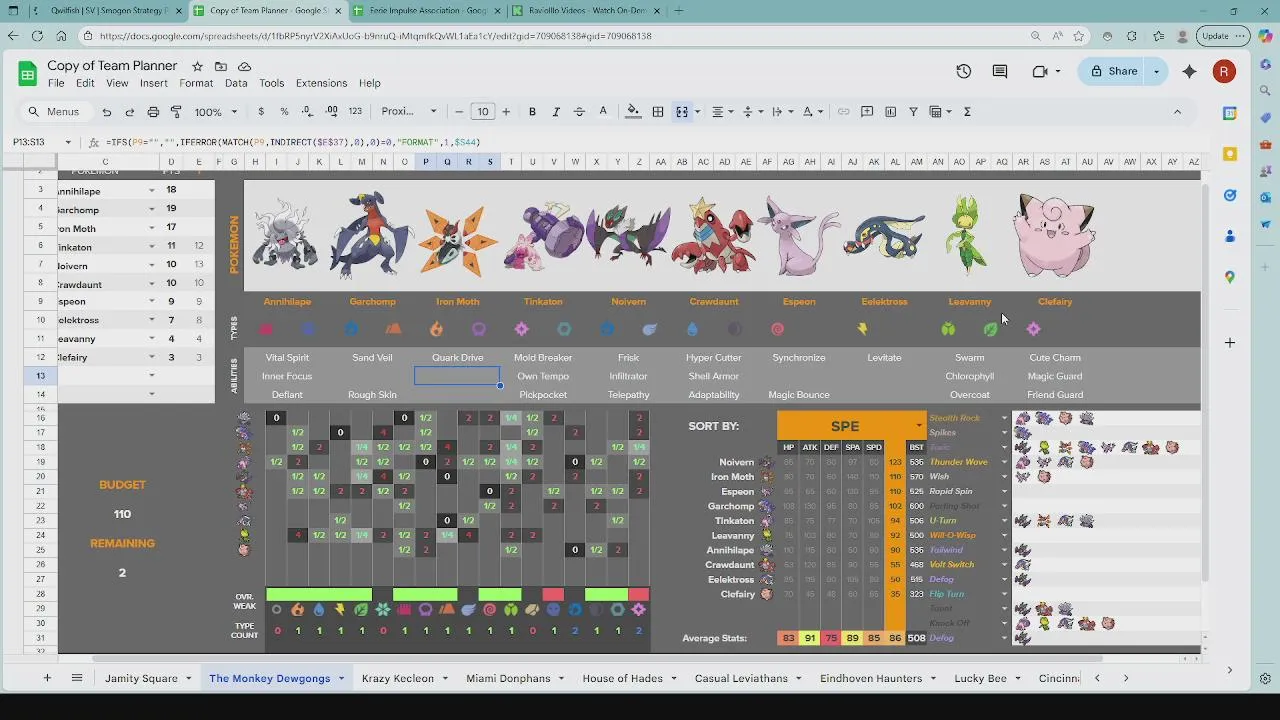The height and width of the screenshot is (720, 1280).
Task: Open version history clock icon
Action: [x=963, y=71]
